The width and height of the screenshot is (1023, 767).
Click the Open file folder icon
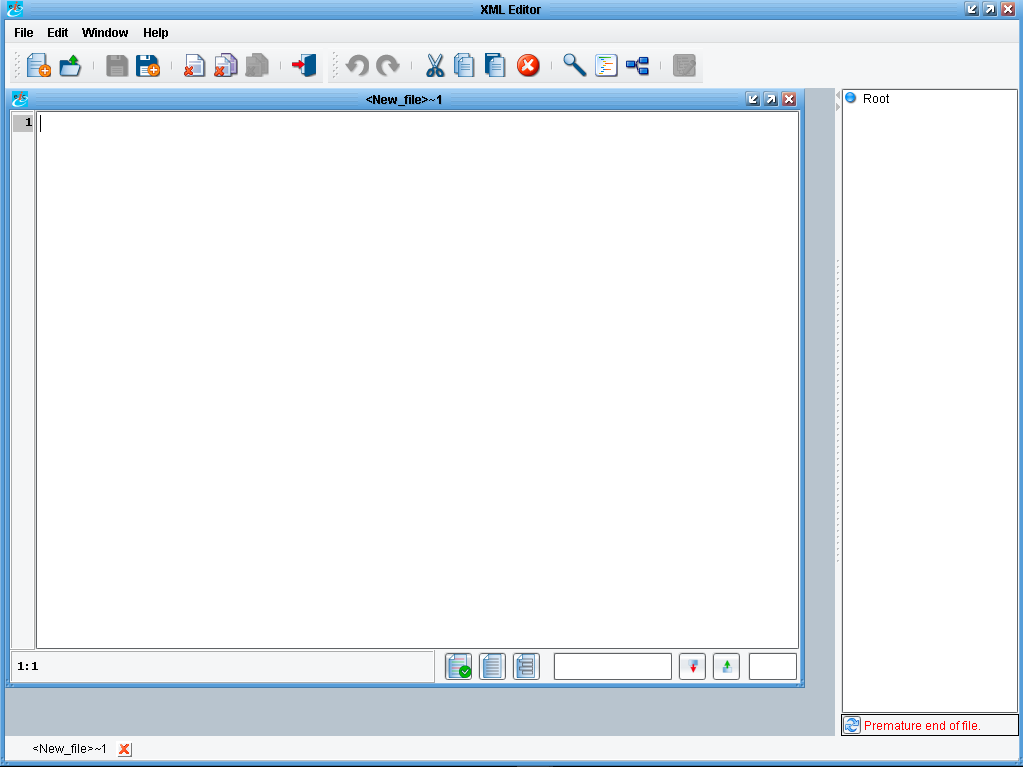coord(70,66)
